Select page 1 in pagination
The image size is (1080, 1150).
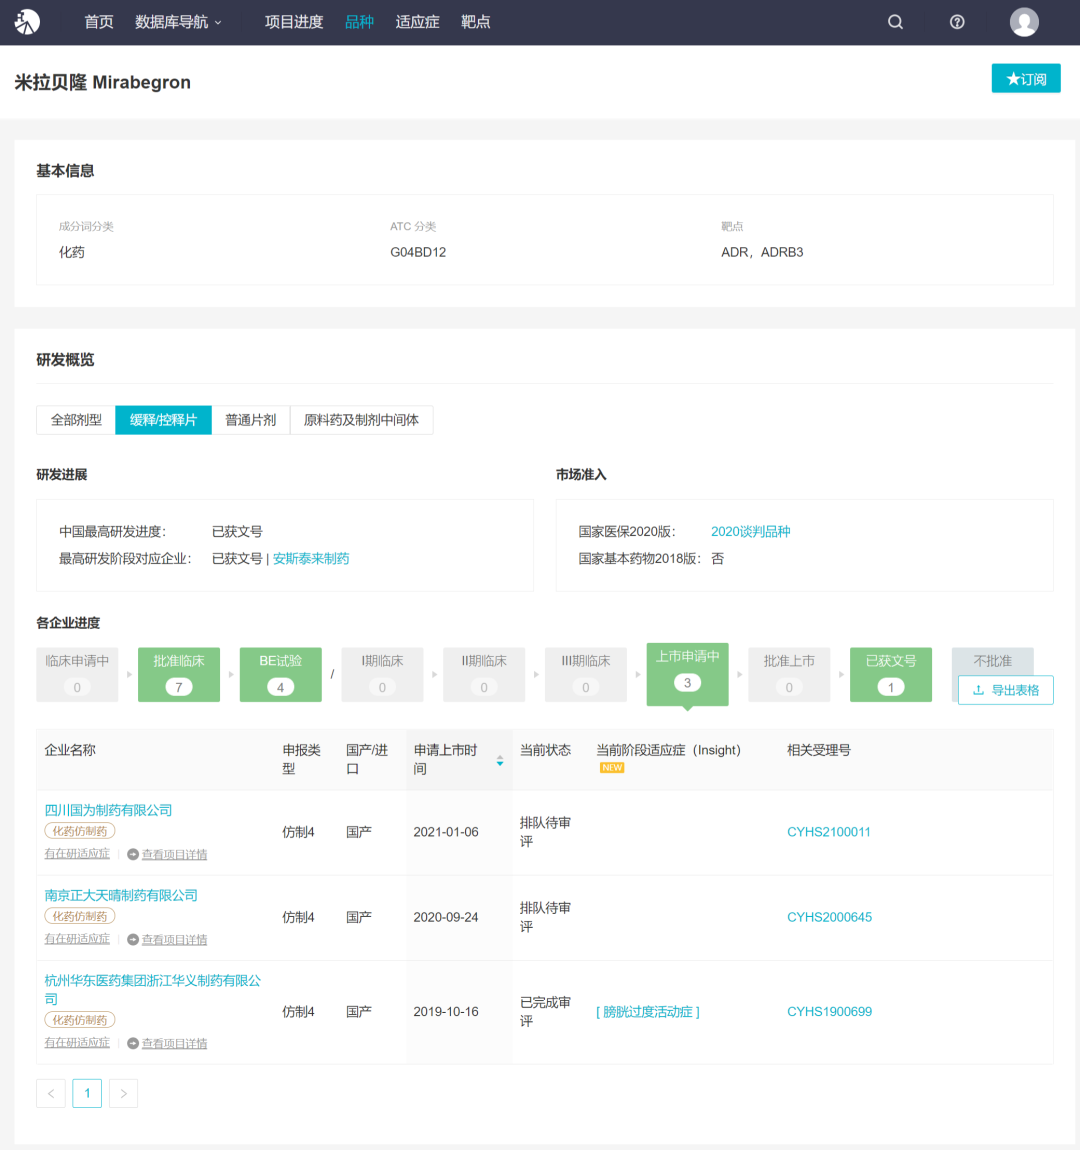pos(87,1094)
